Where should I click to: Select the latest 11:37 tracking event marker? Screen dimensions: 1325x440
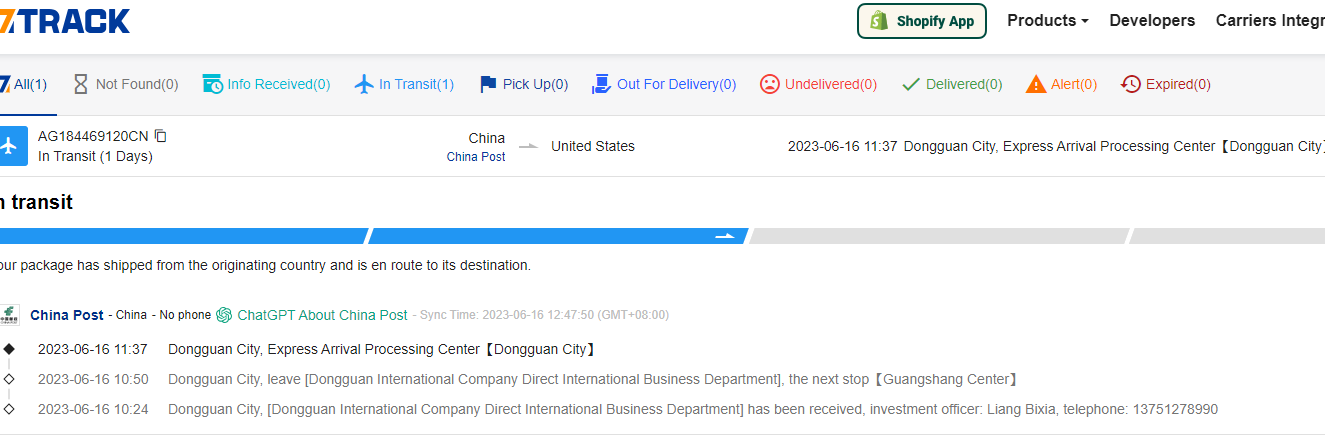click(9, 349)
